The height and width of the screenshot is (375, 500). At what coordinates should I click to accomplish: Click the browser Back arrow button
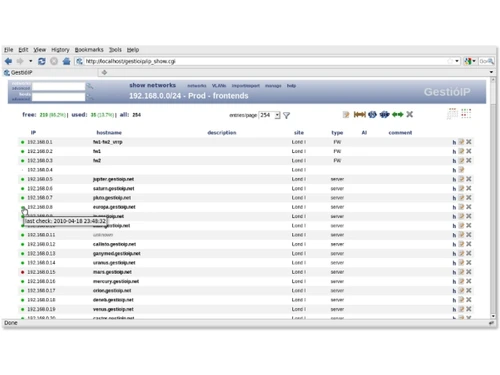pyautogui.click(x=9, y=61)
